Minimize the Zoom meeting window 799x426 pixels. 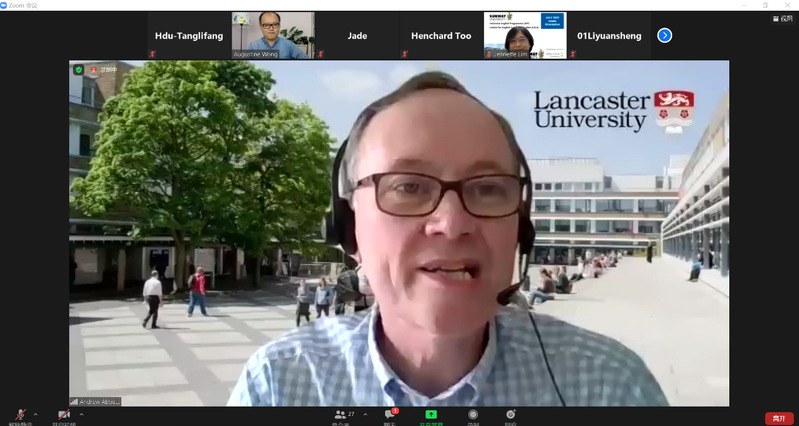pos(746,5)
